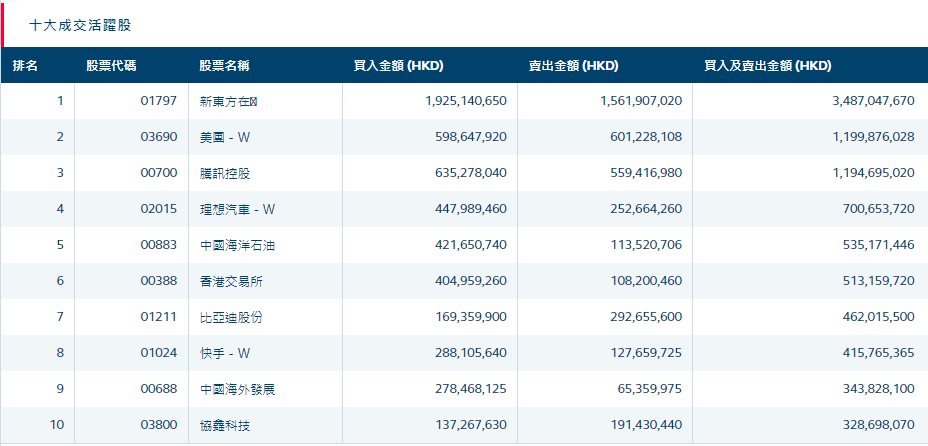This screenshot has height=446, width=928.
Task: Click sell amount 113,520,706
Action: 646,245
